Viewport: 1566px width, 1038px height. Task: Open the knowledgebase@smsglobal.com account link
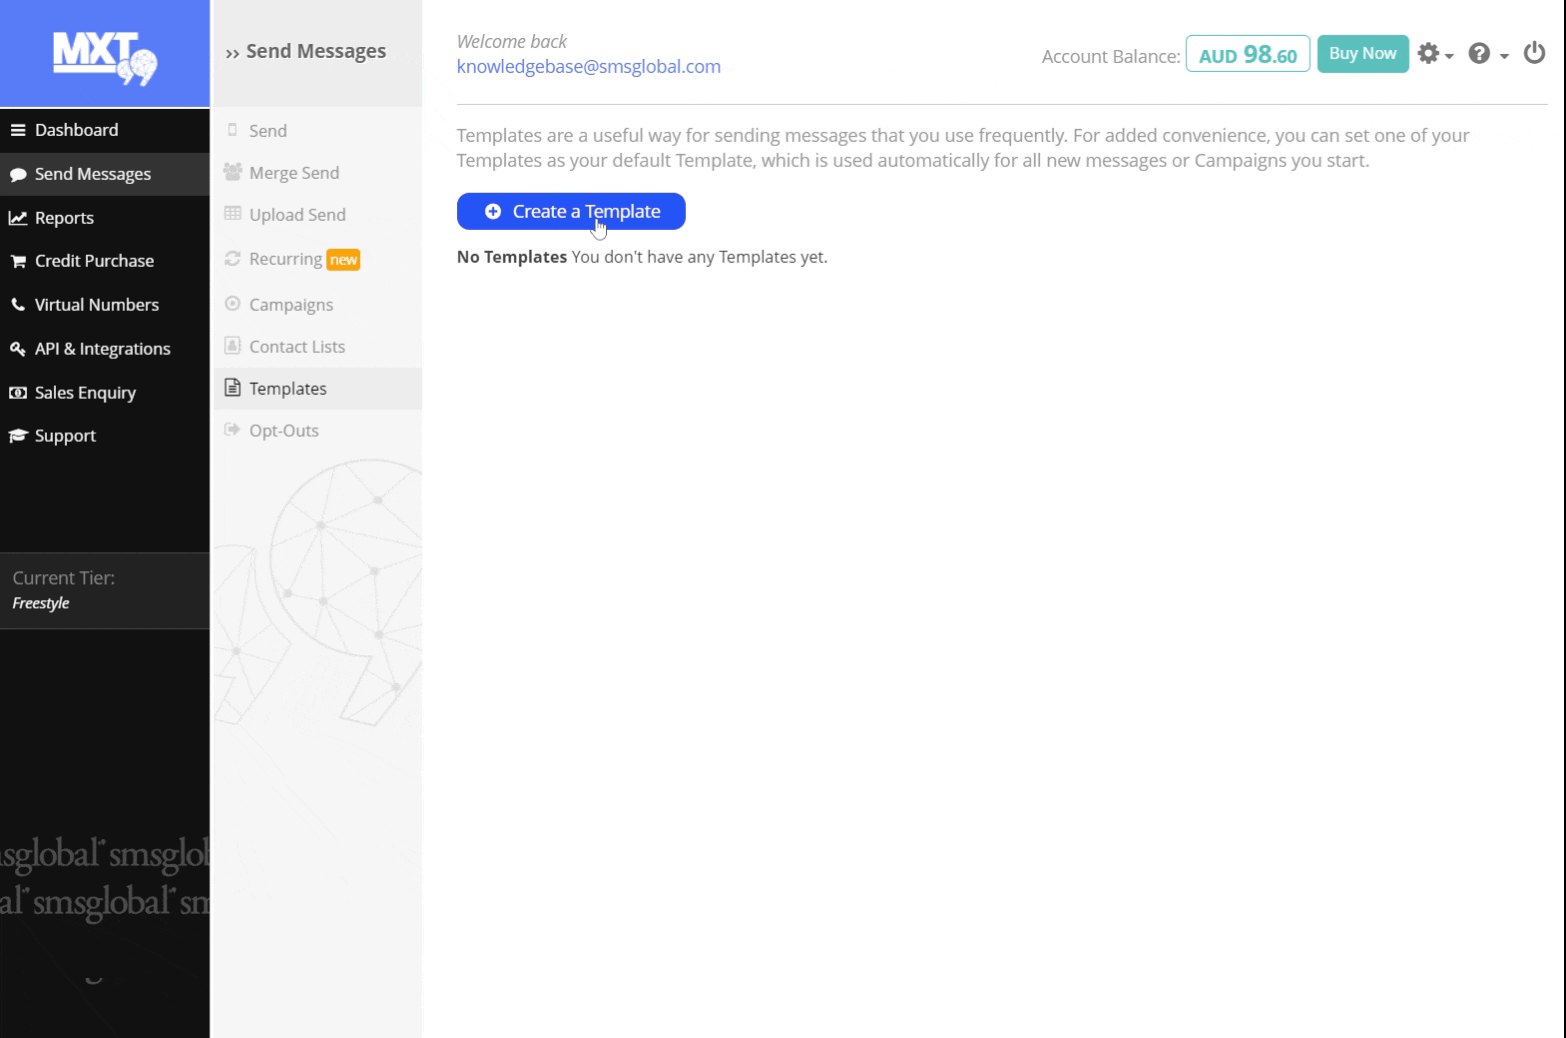pyautogui.click(x=588, y=67)
